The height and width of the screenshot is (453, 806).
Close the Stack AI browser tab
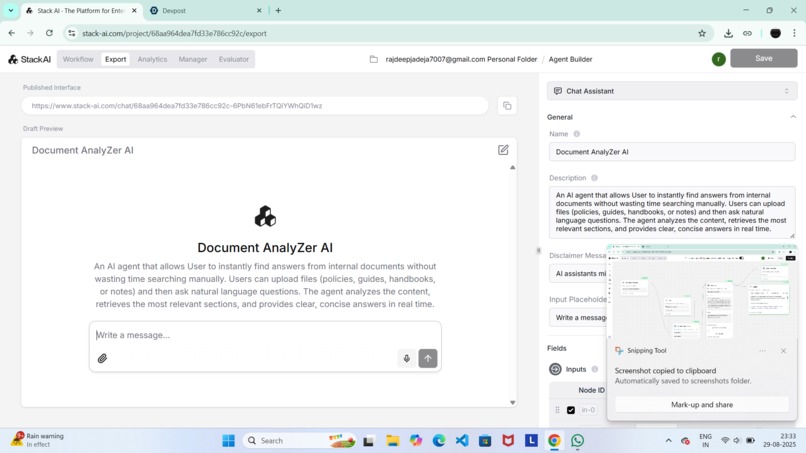pos(134,10)
